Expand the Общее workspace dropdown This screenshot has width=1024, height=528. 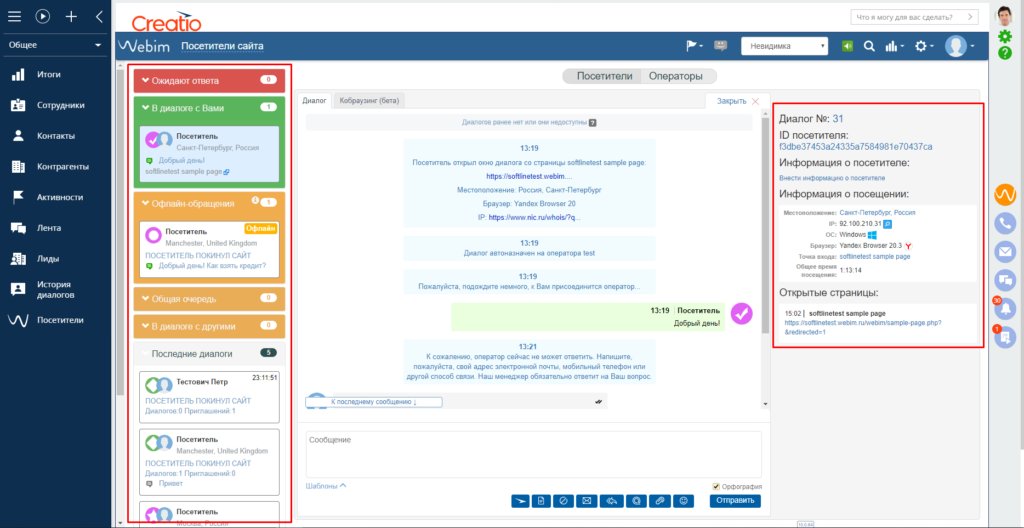[55, 45]
